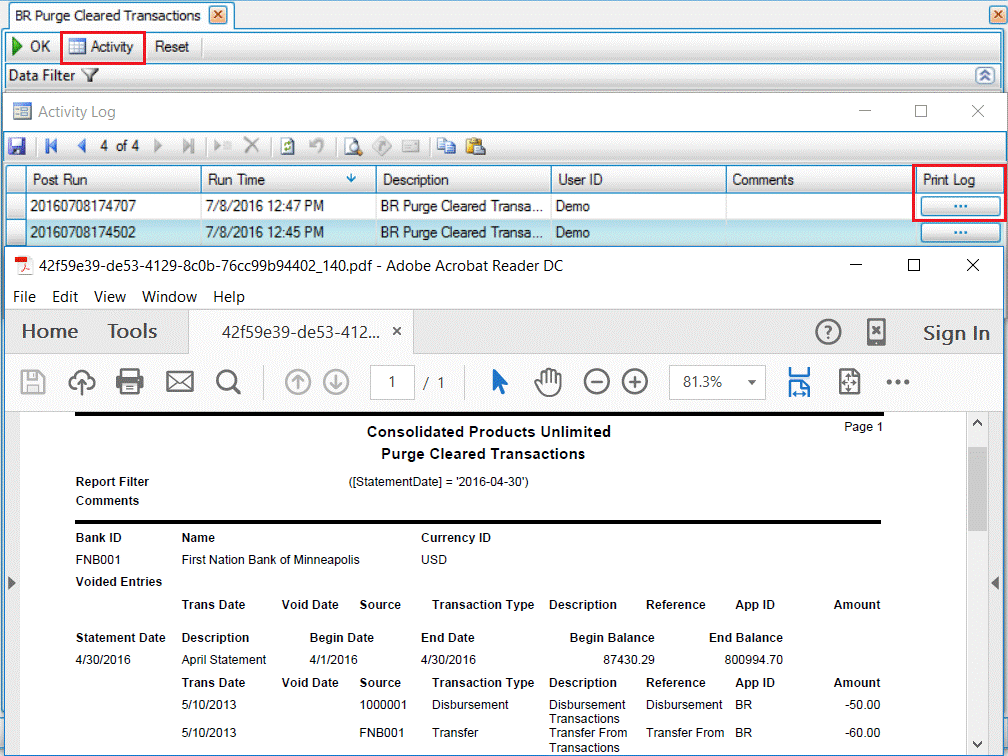Click the copy icon in Activity Log
This screenshot has width=1008, height=756.
coord(446,147)
